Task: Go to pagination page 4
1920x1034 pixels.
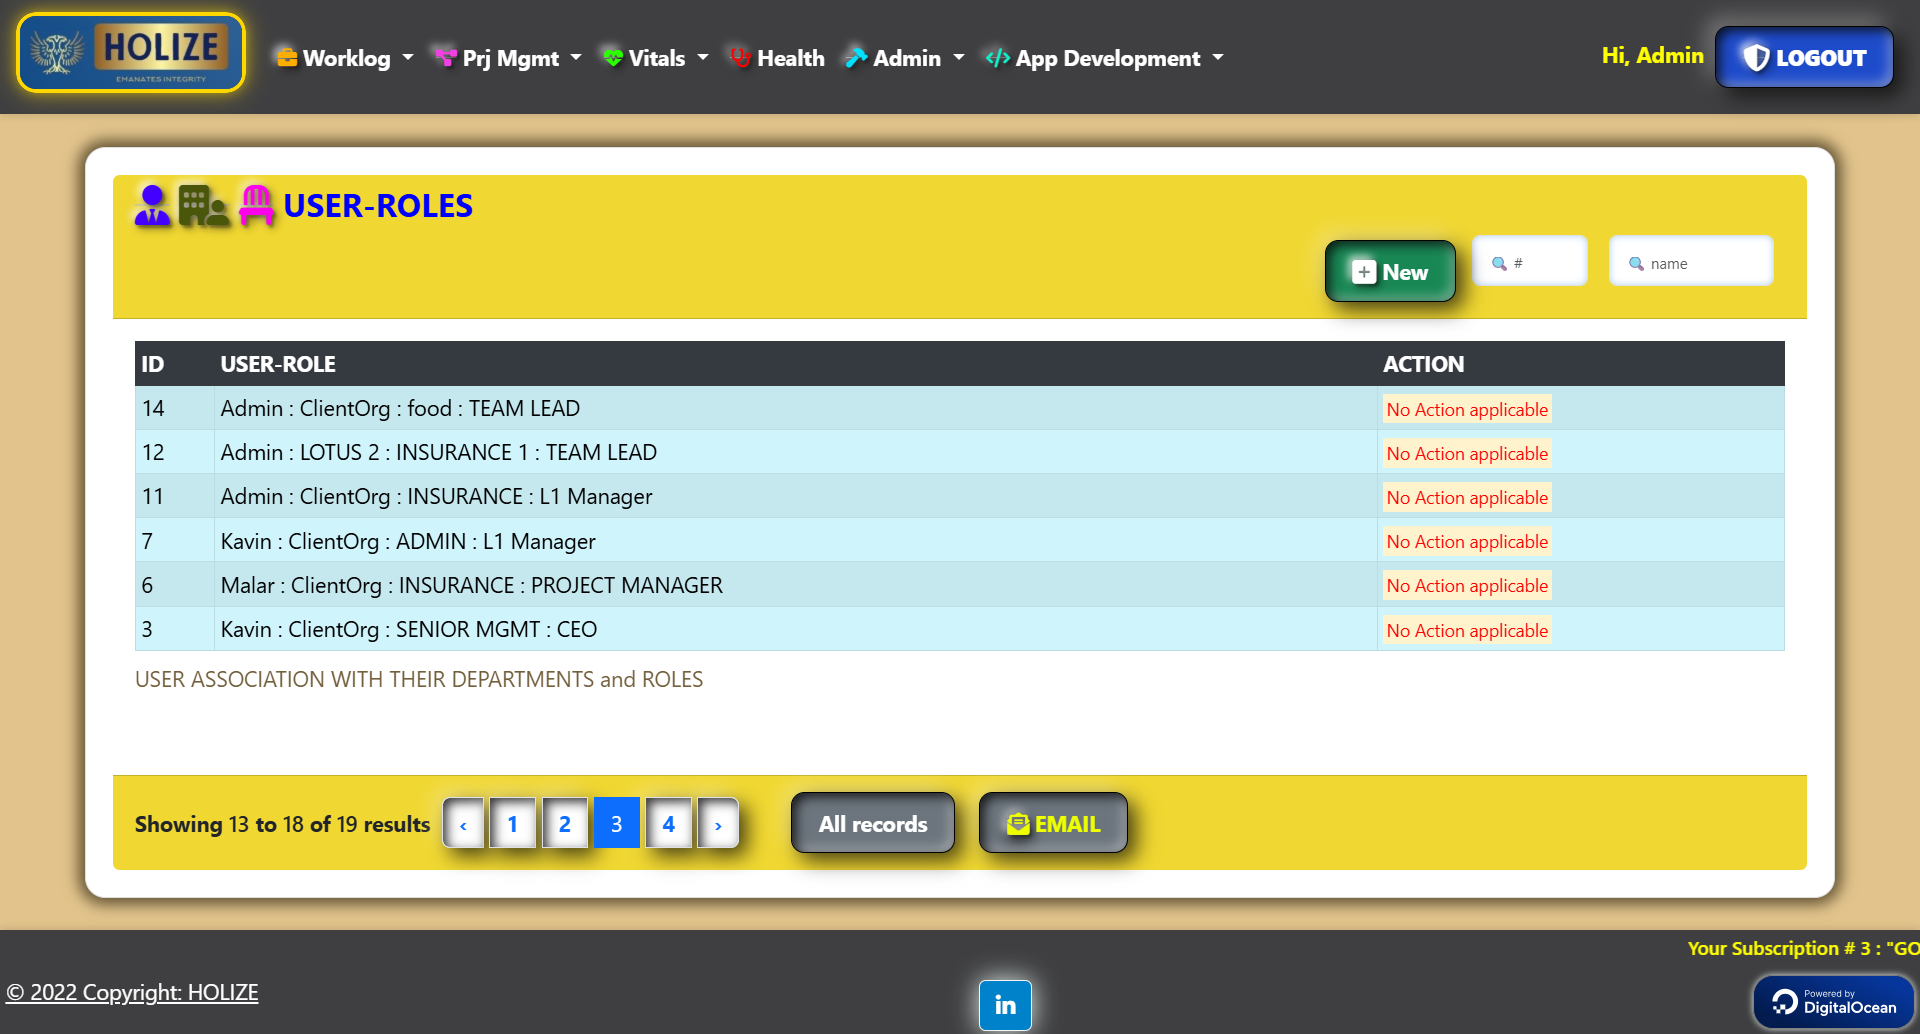Action: (x=669, y=823)
